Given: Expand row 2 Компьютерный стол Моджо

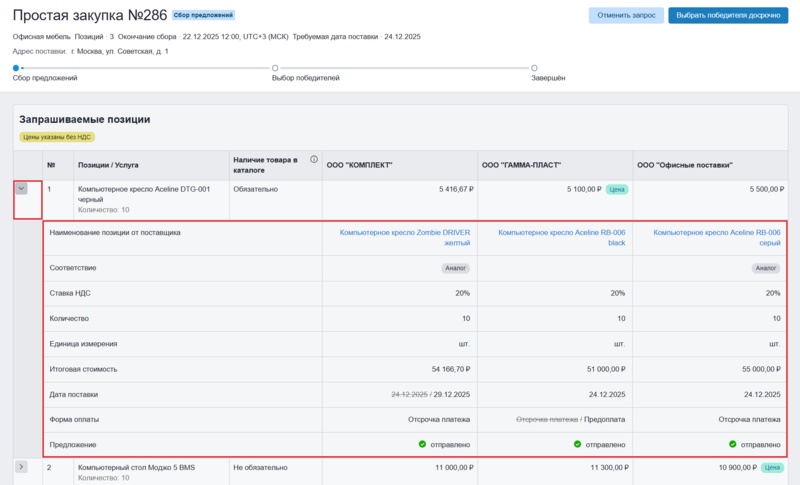Looking at the screenshot, I should tap(22, 467).
